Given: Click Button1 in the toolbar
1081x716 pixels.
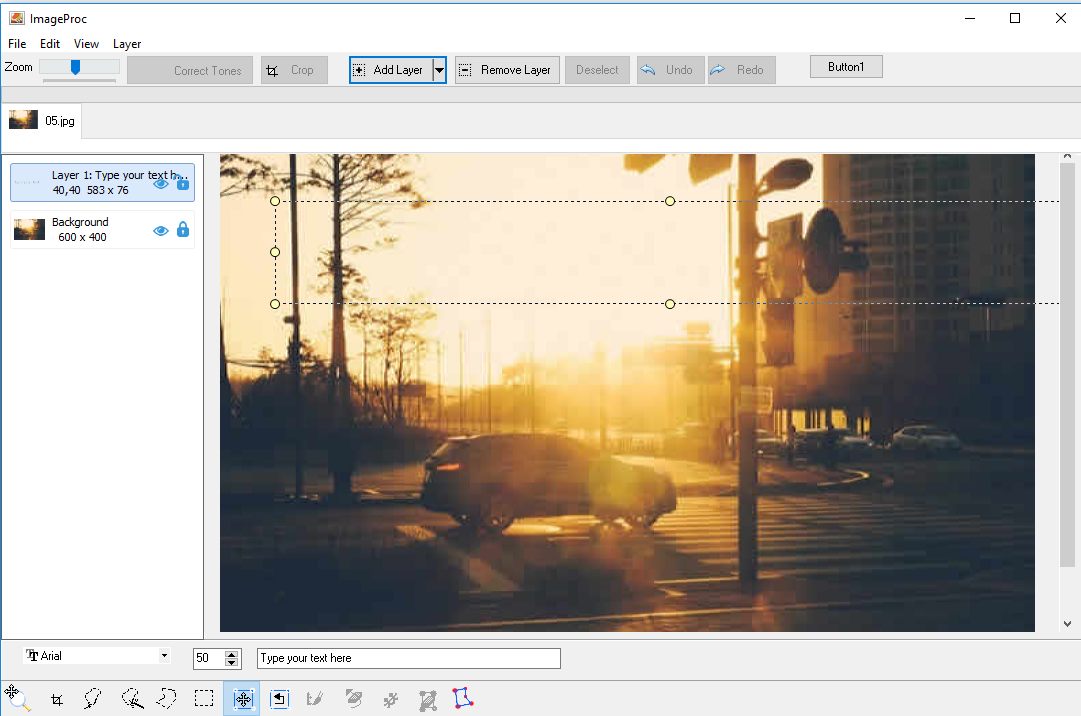Looking at the screenshot, I should pos(846,67).
